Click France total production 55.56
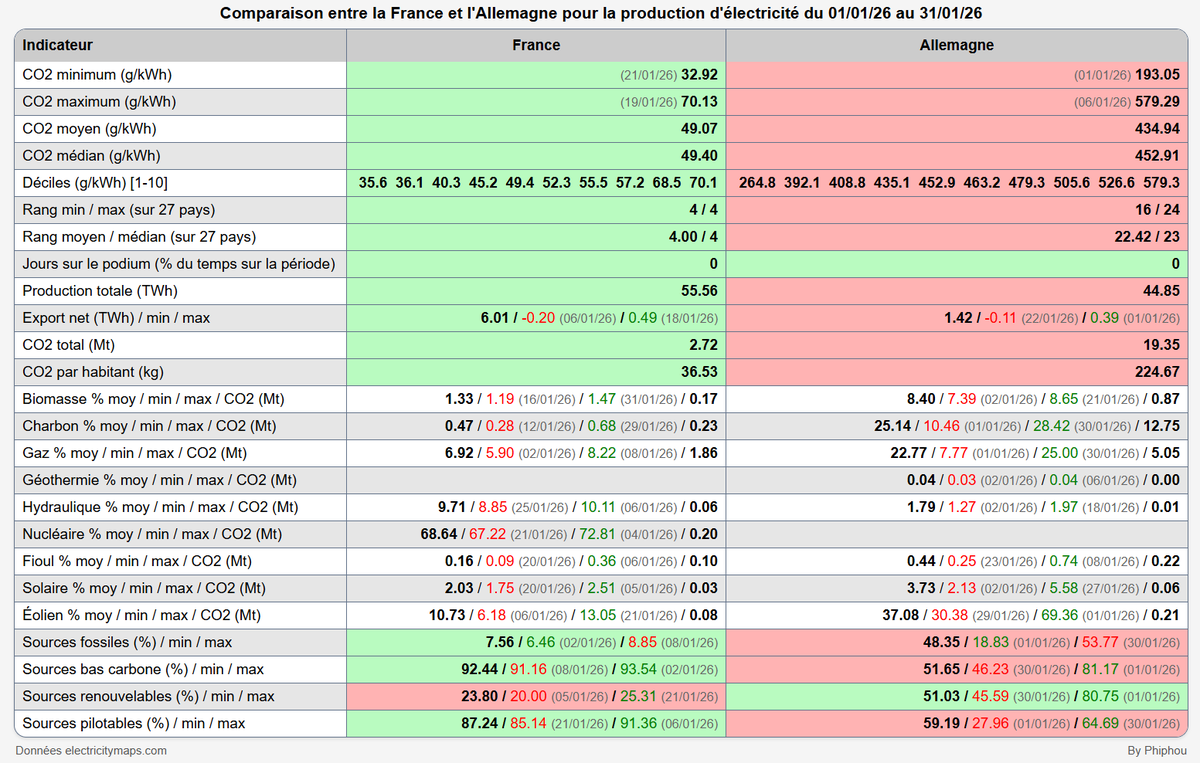The height and width of the screenshot is (763, 1200). pos(700,290)
